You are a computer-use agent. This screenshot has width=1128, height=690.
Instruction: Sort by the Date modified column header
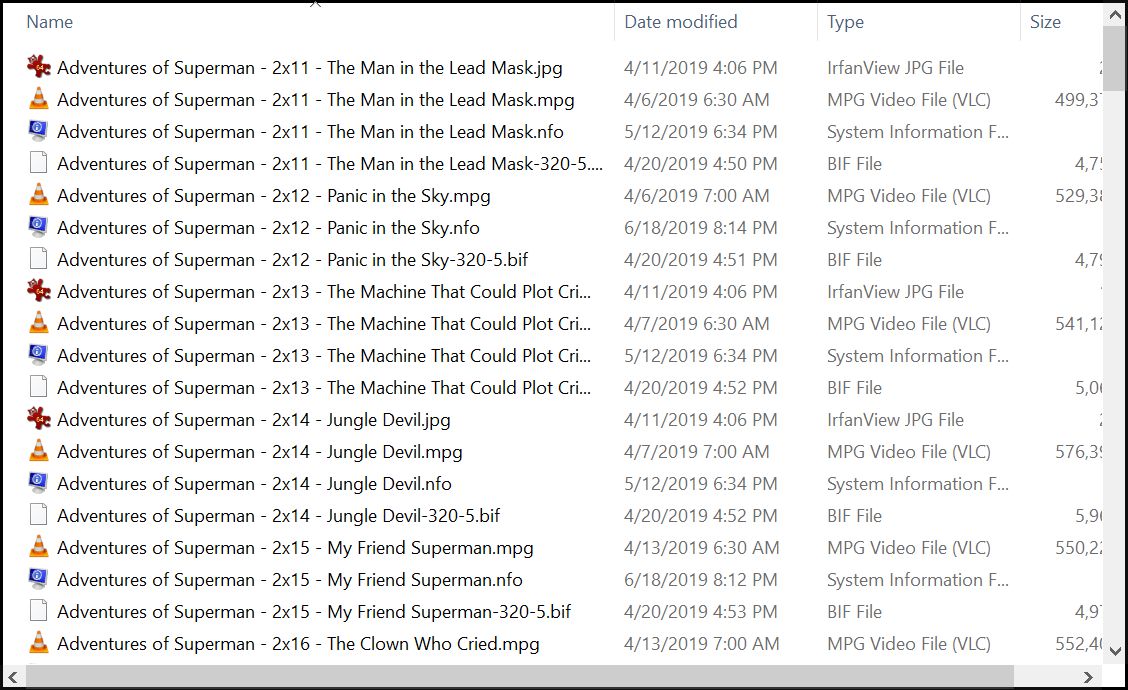click(681, 22)
